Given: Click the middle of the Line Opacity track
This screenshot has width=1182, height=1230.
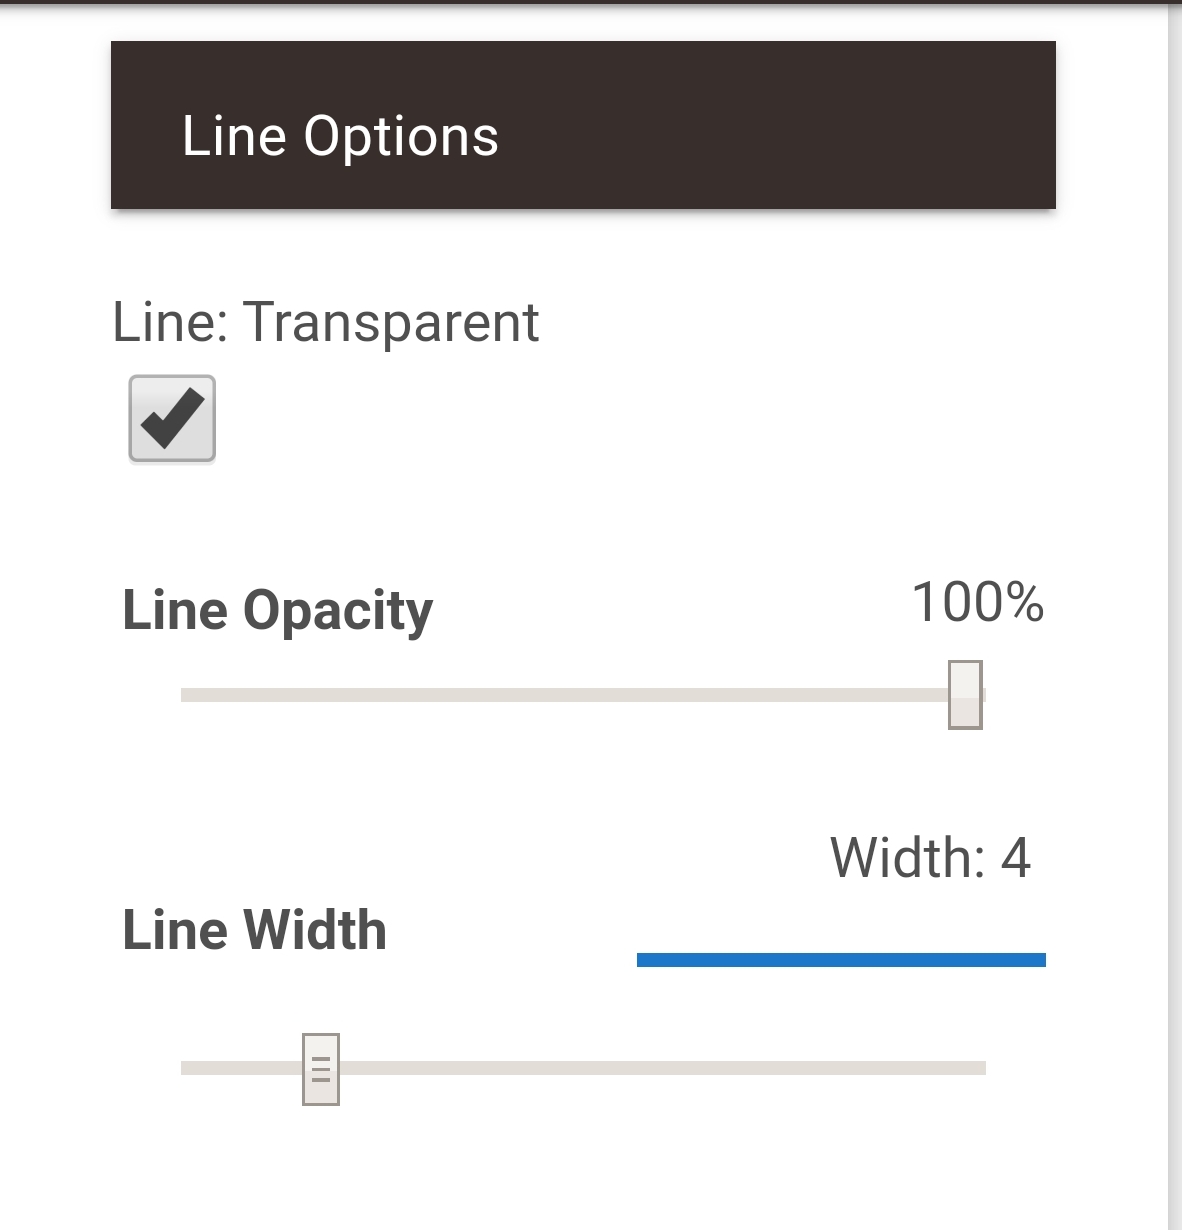Looking at the screenshot, I should [x=583, y=695].
